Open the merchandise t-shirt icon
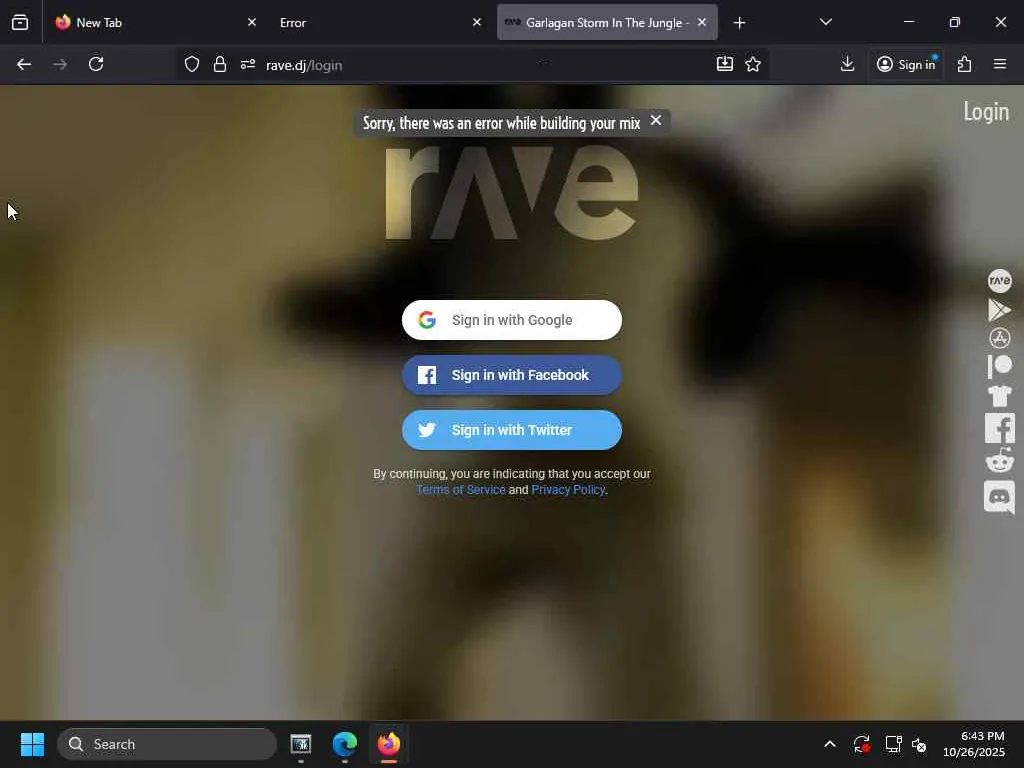The height and width of the screenshot is (768, 1024). [x=999, y=396]
